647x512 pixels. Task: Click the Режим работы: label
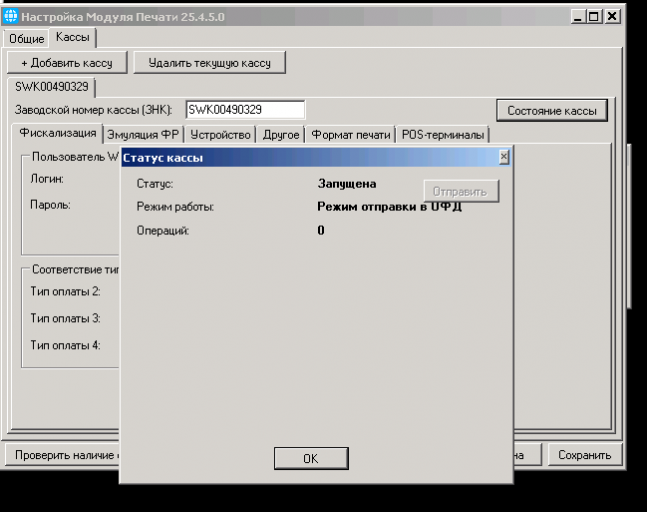[x=175, y=206]
